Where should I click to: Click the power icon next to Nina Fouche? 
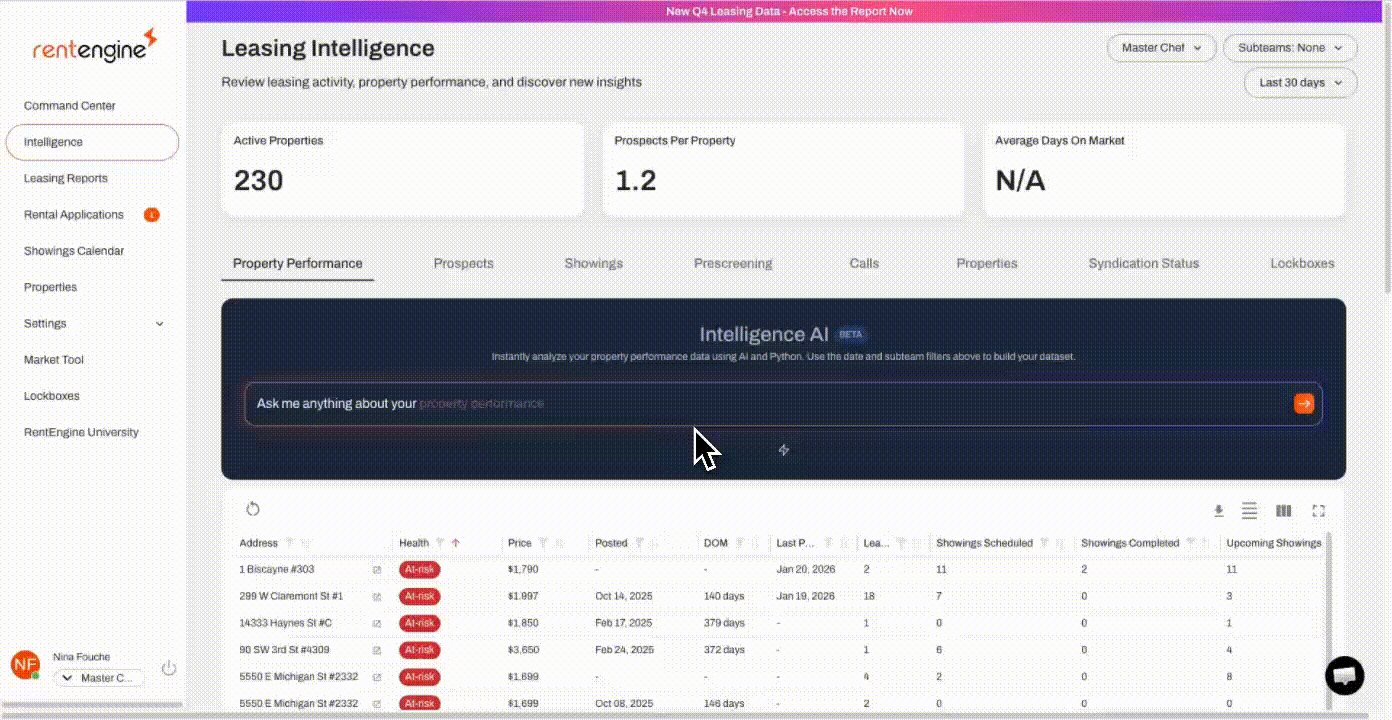(x=169, y=667)
